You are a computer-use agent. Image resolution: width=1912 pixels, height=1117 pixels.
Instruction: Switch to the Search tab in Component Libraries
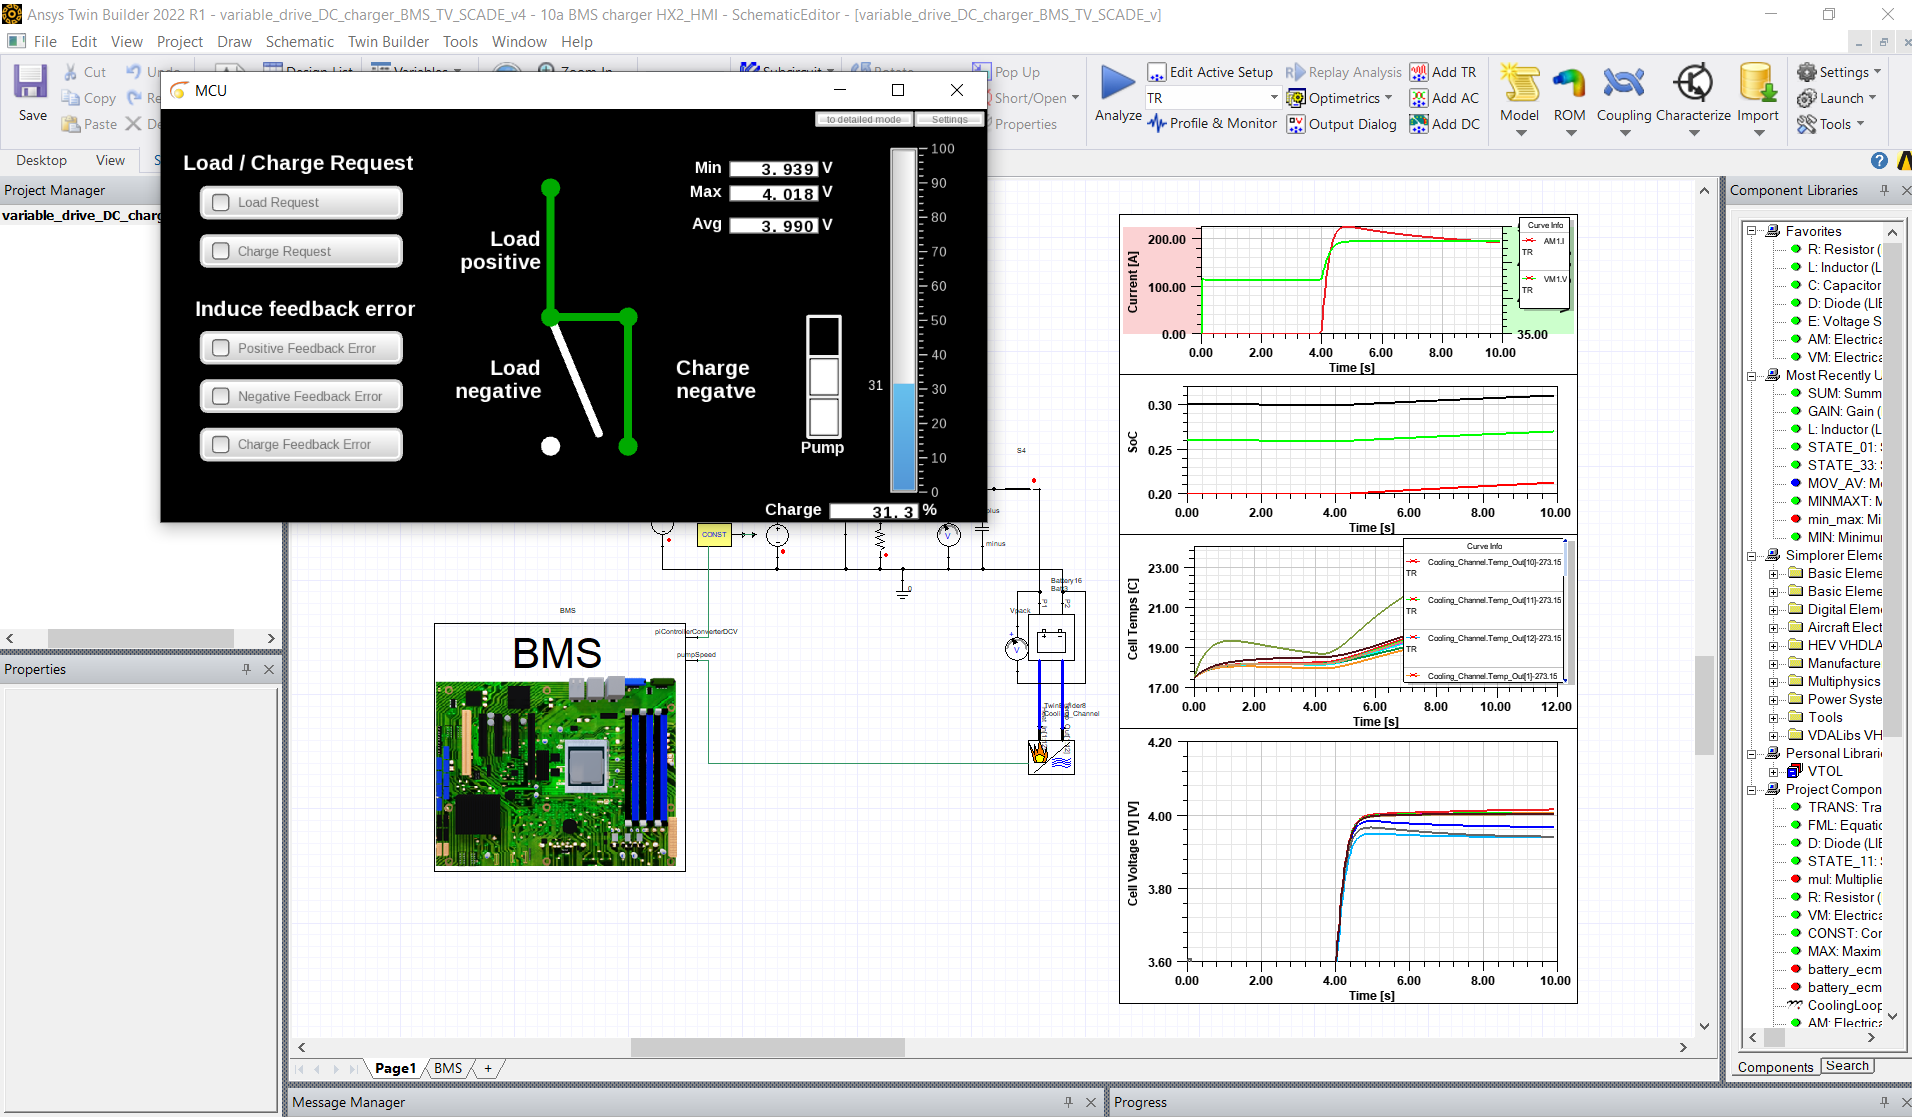point(1846,1066)
